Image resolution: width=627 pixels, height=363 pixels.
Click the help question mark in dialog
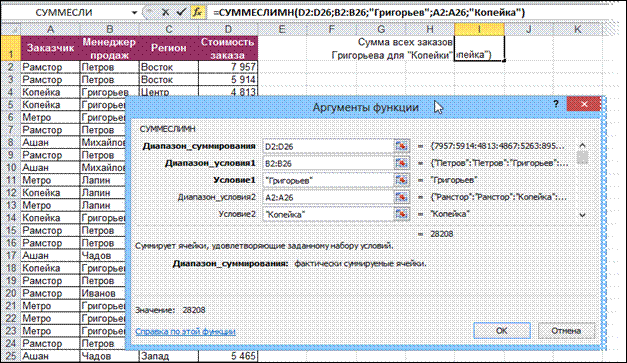coord(556,104)
